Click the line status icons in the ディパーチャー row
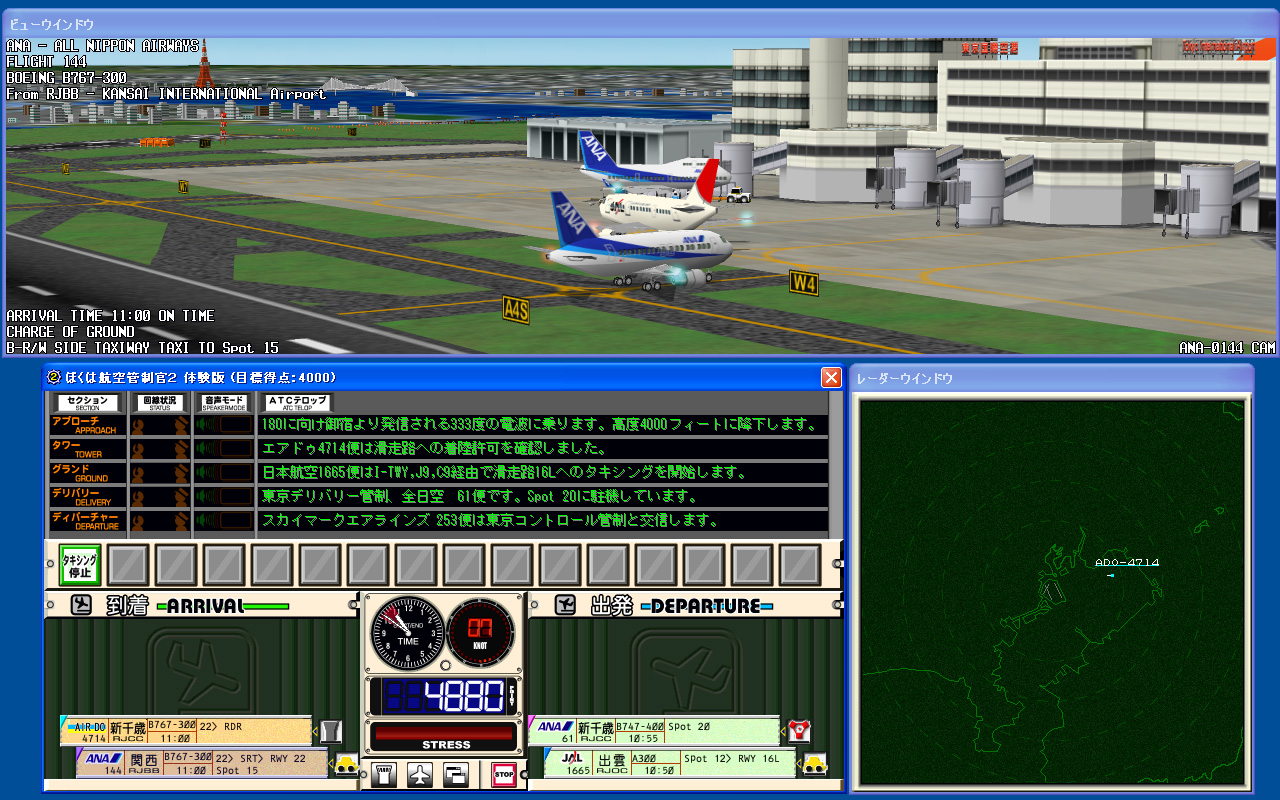Screen dimensions: 1280x800 click(160, 520)
